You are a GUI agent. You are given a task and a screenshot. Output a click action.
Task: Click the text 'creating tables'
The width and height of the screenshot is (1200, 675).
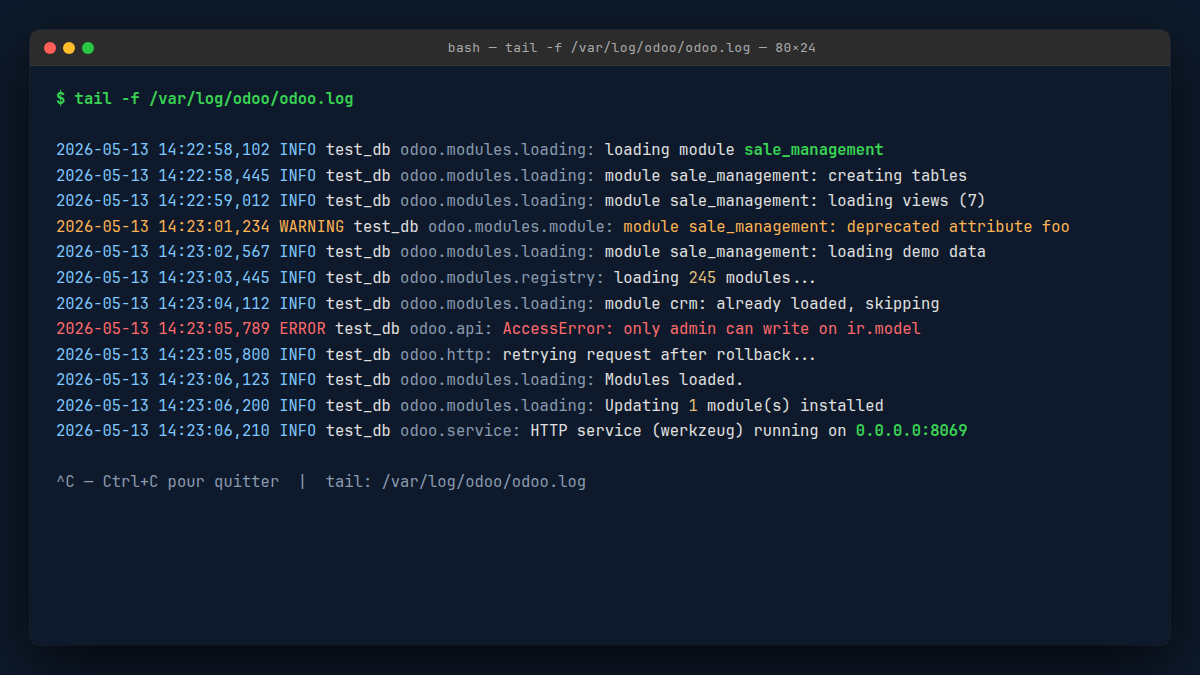tap(898, 176)
